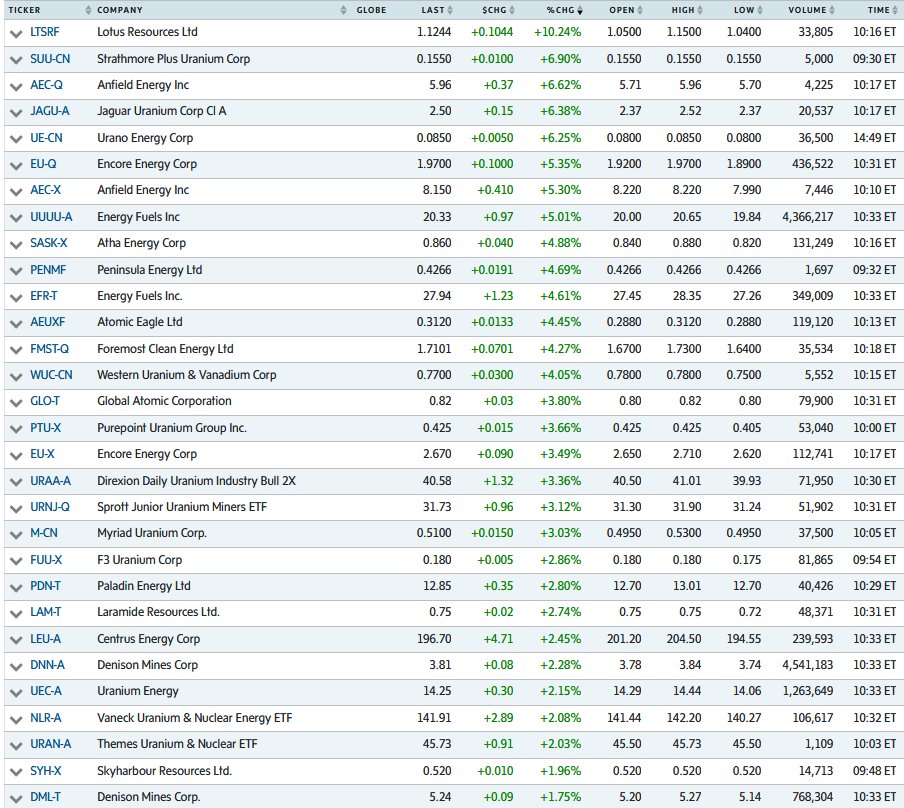
Task: Select Western Uranium & Vanadium Corp name
Action: coord(187,375)
